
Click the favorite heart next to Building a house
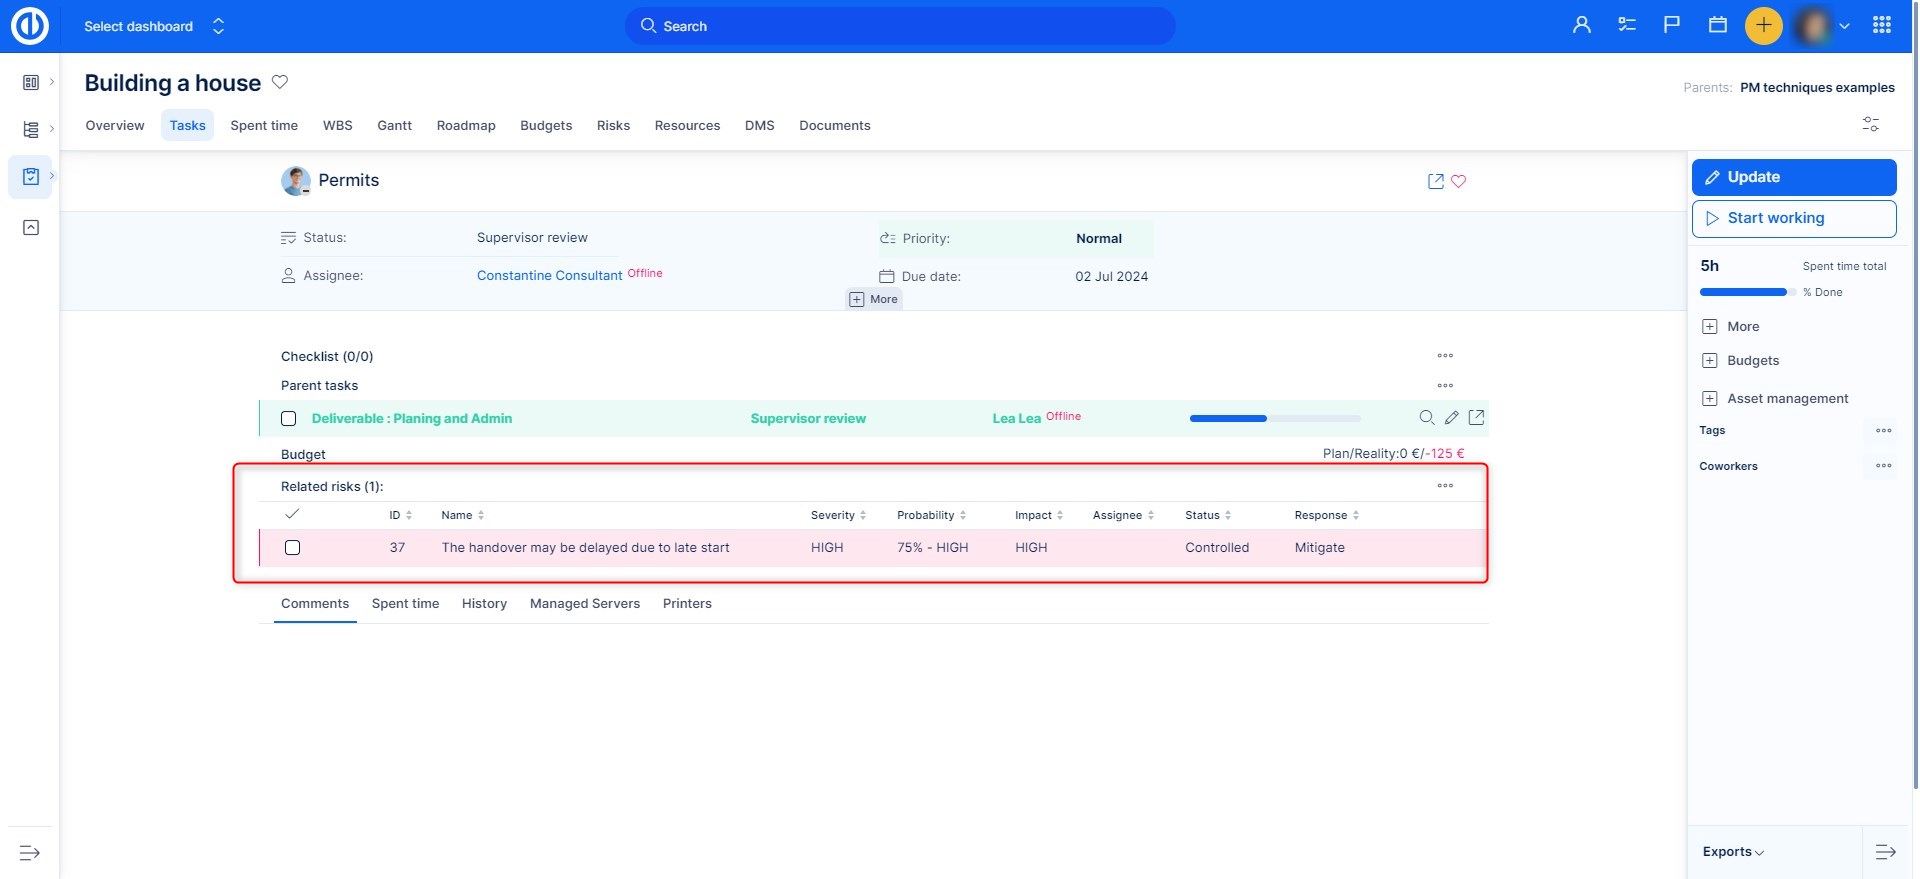coord(280,82)
